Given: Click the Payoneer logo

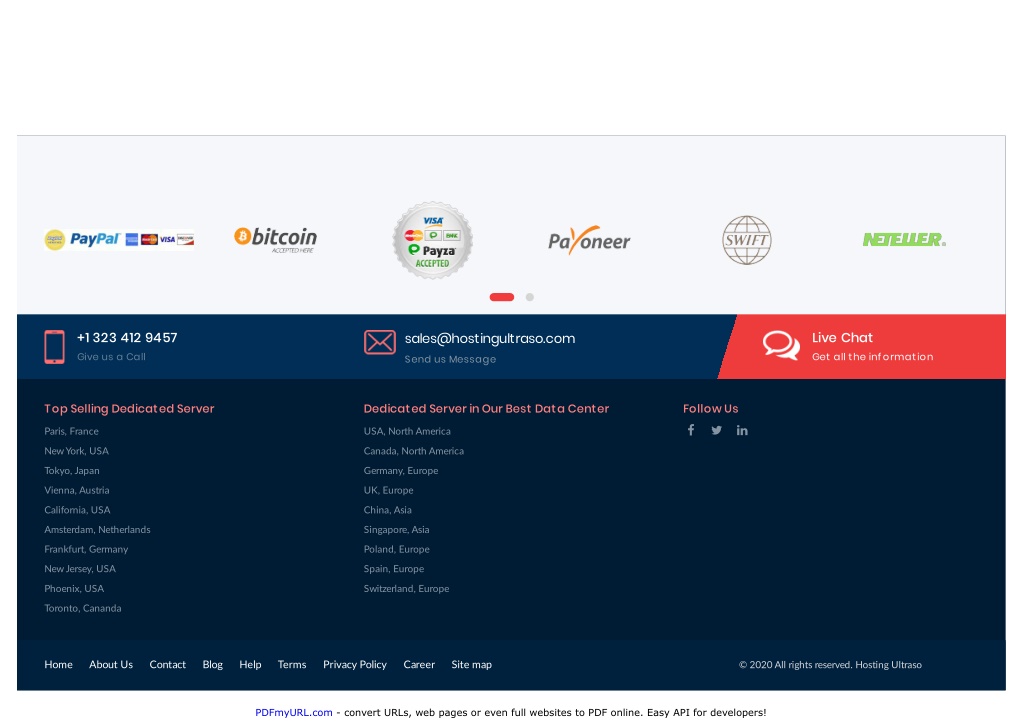Looking at the screenshot, I should [x=589, y=240].
